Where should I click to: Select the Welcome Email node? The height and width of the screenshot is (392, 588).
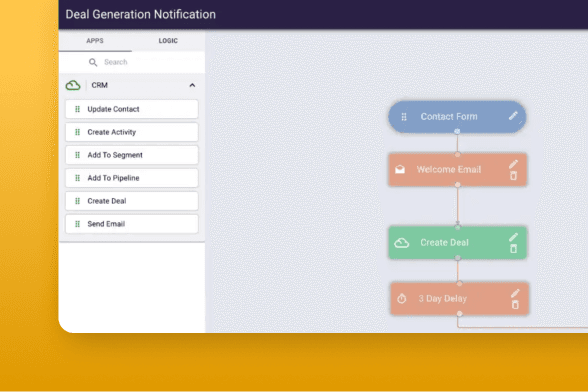coord(458,170)
